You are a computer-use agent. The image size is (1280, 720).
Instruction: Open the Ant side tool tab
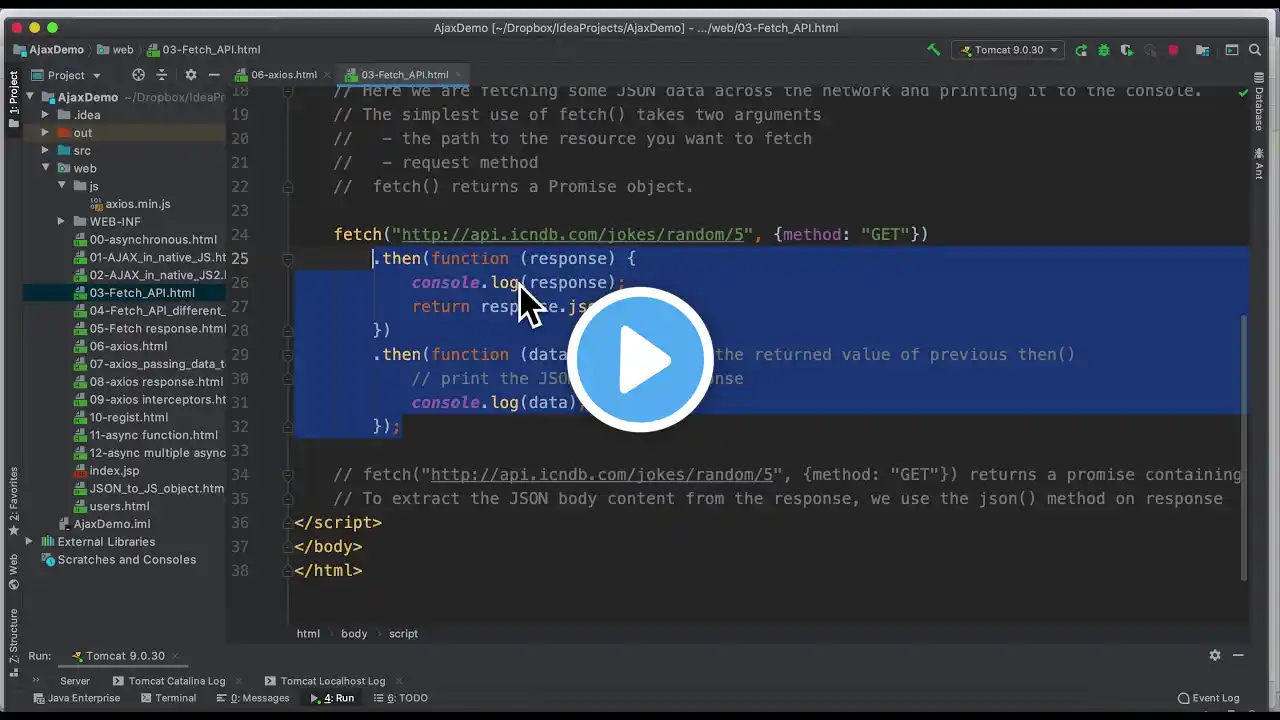pos(1259,163)
